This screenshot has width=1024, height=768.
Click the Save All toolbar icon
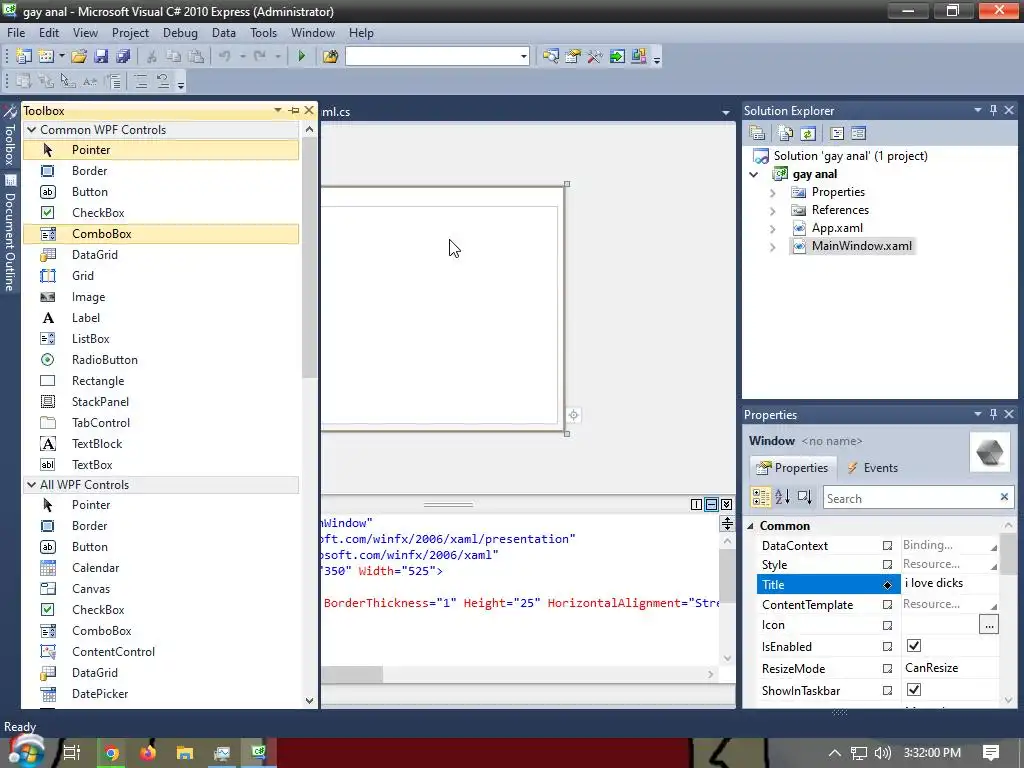pos(122,56)
